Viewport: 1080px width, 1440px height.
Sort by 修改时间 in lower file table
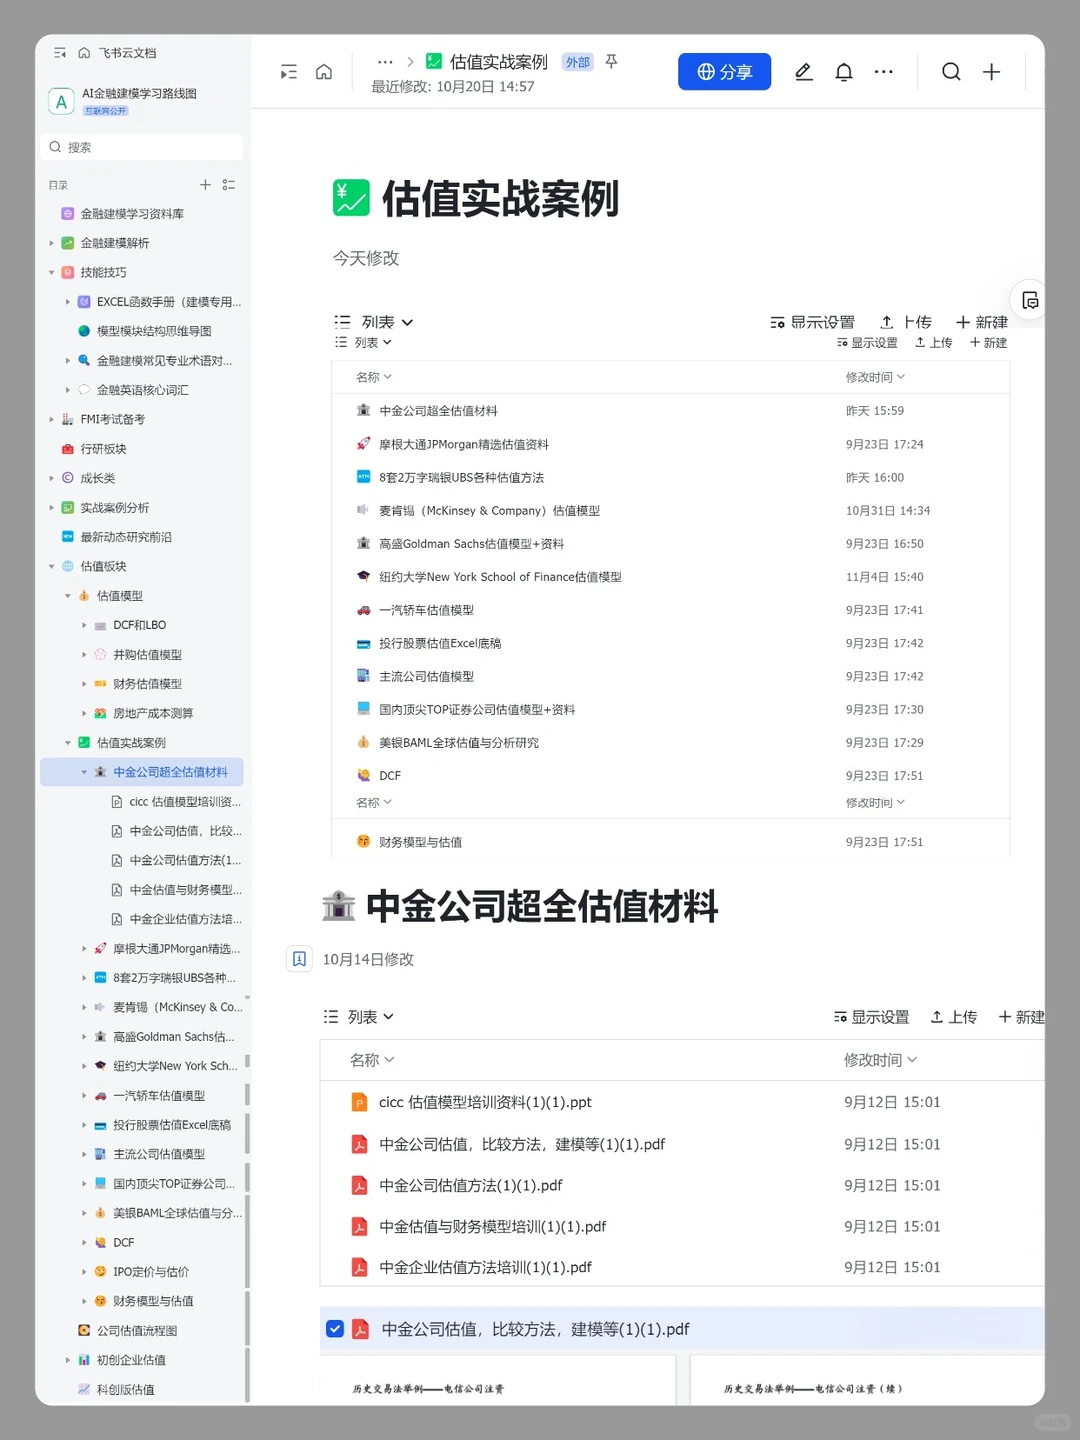click(880, 1060)
